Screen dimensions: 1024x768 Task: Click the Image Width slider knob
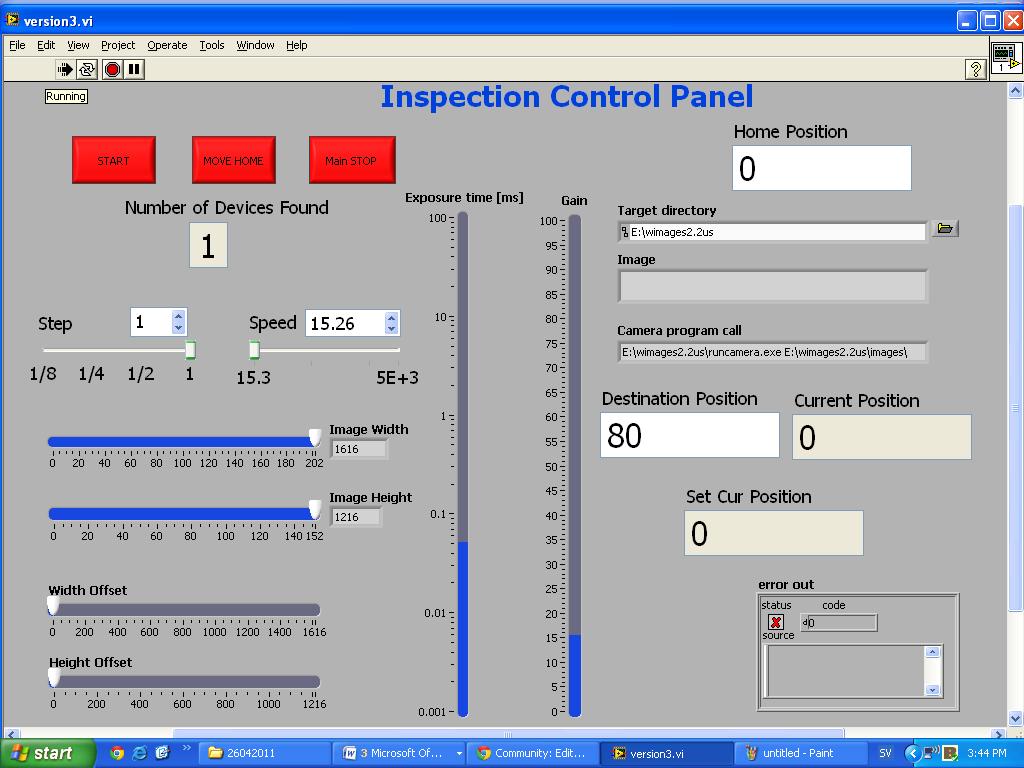tap(315, 438)
